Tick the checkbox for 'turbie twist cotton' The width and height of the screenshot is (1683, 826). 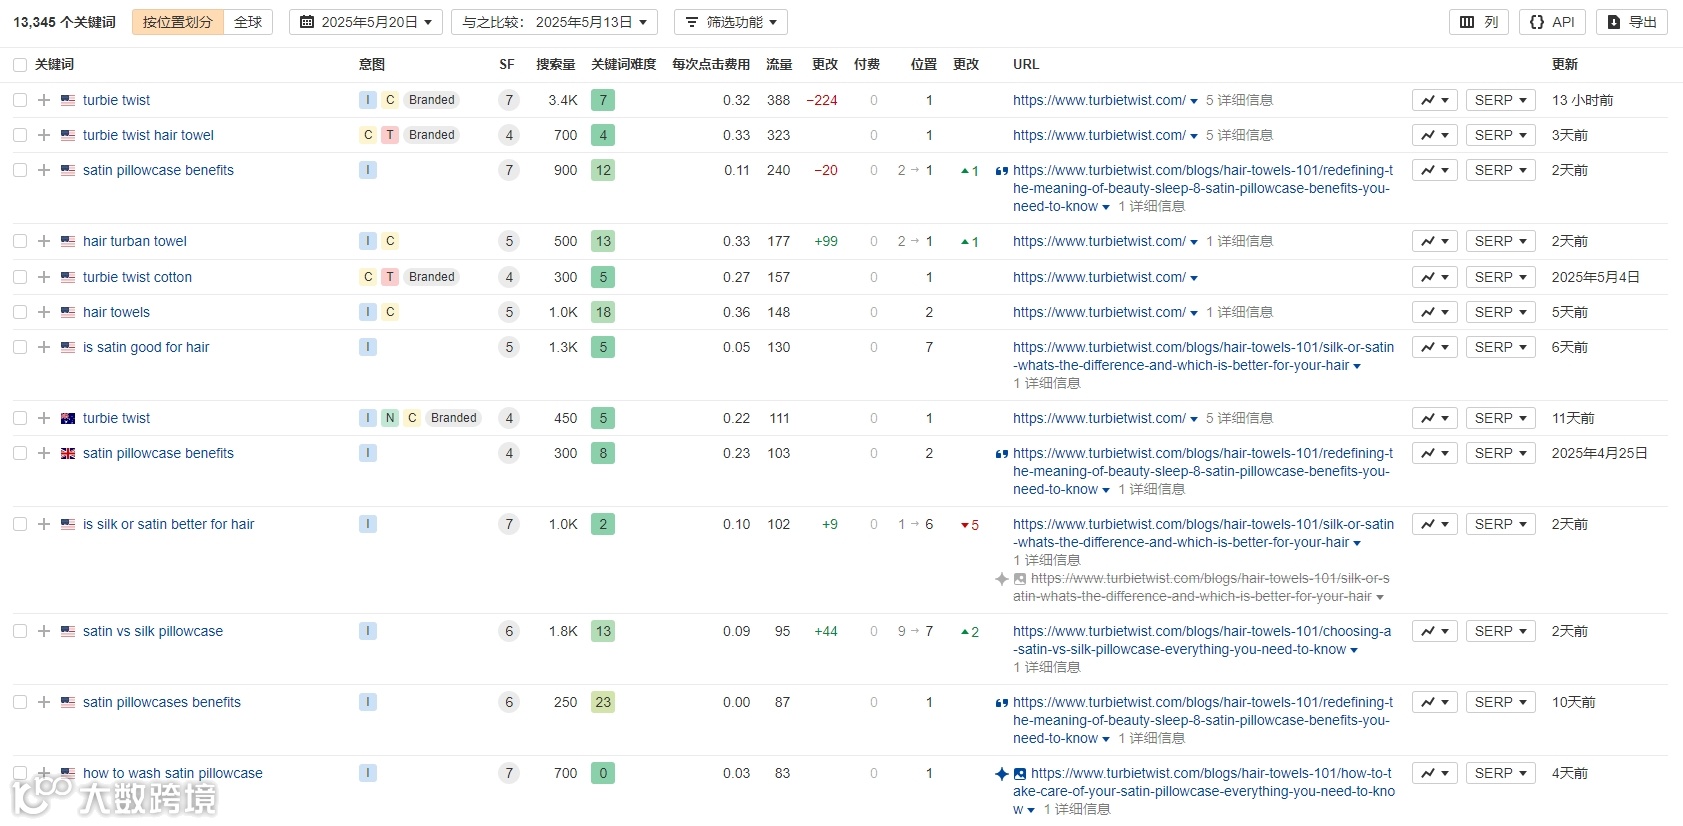pyautogui.click(x=20, y=277)
